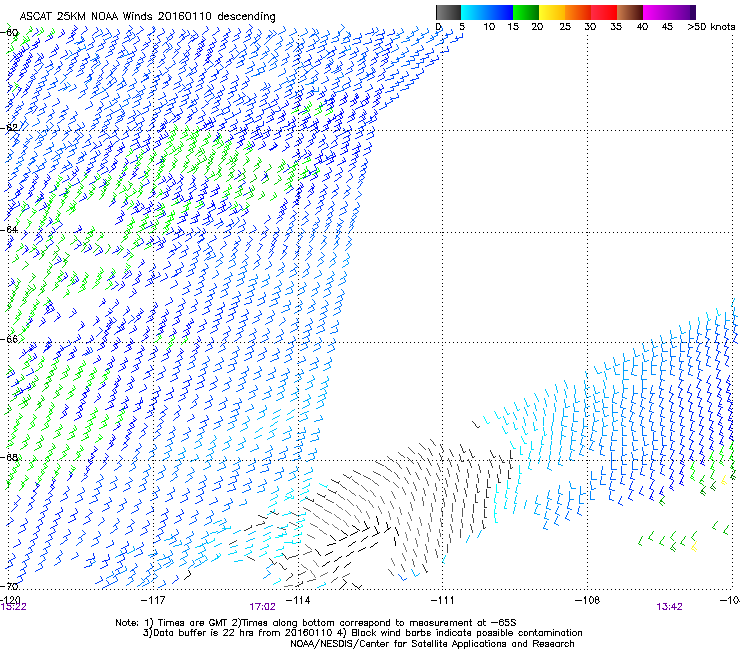
Task: Click the 'Times are GMT' note line
Action: pos(316,623)
